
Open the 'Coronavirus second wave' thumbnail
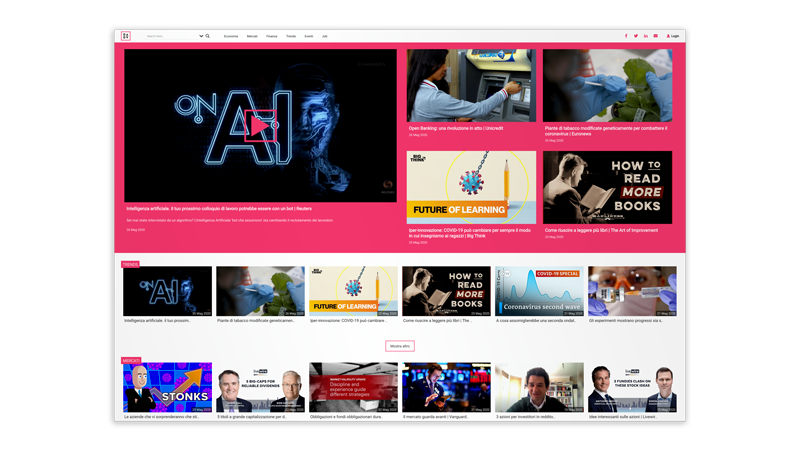coord(539,291)
